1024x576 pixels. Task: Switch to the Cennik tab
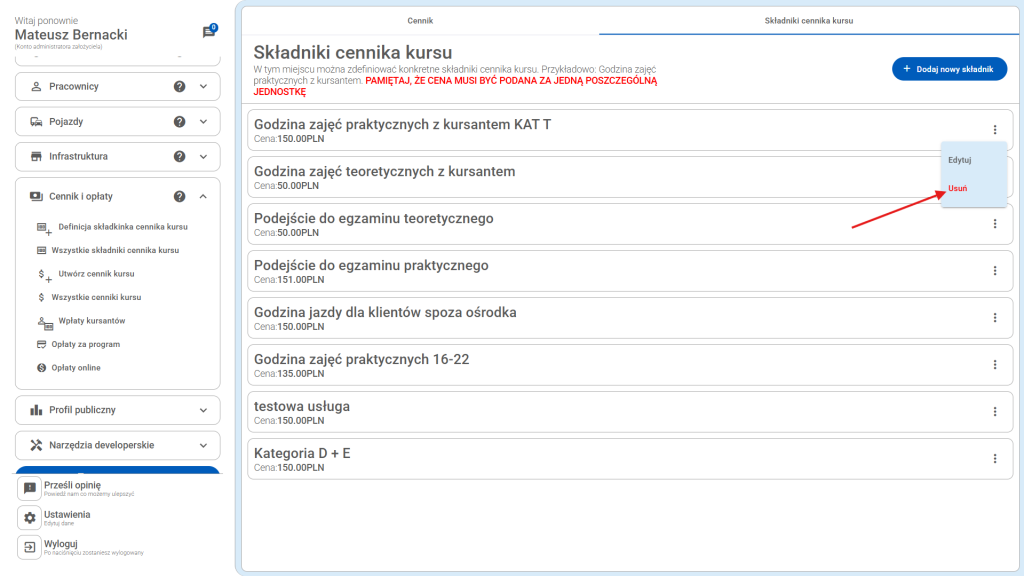tap(420, 20)
